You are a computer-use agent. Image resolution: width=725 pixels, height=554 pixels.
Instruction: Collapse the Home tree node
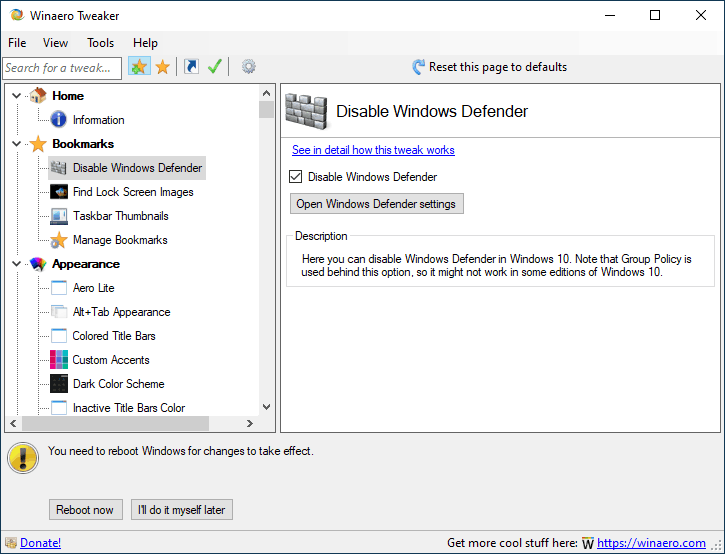point(16,96)
